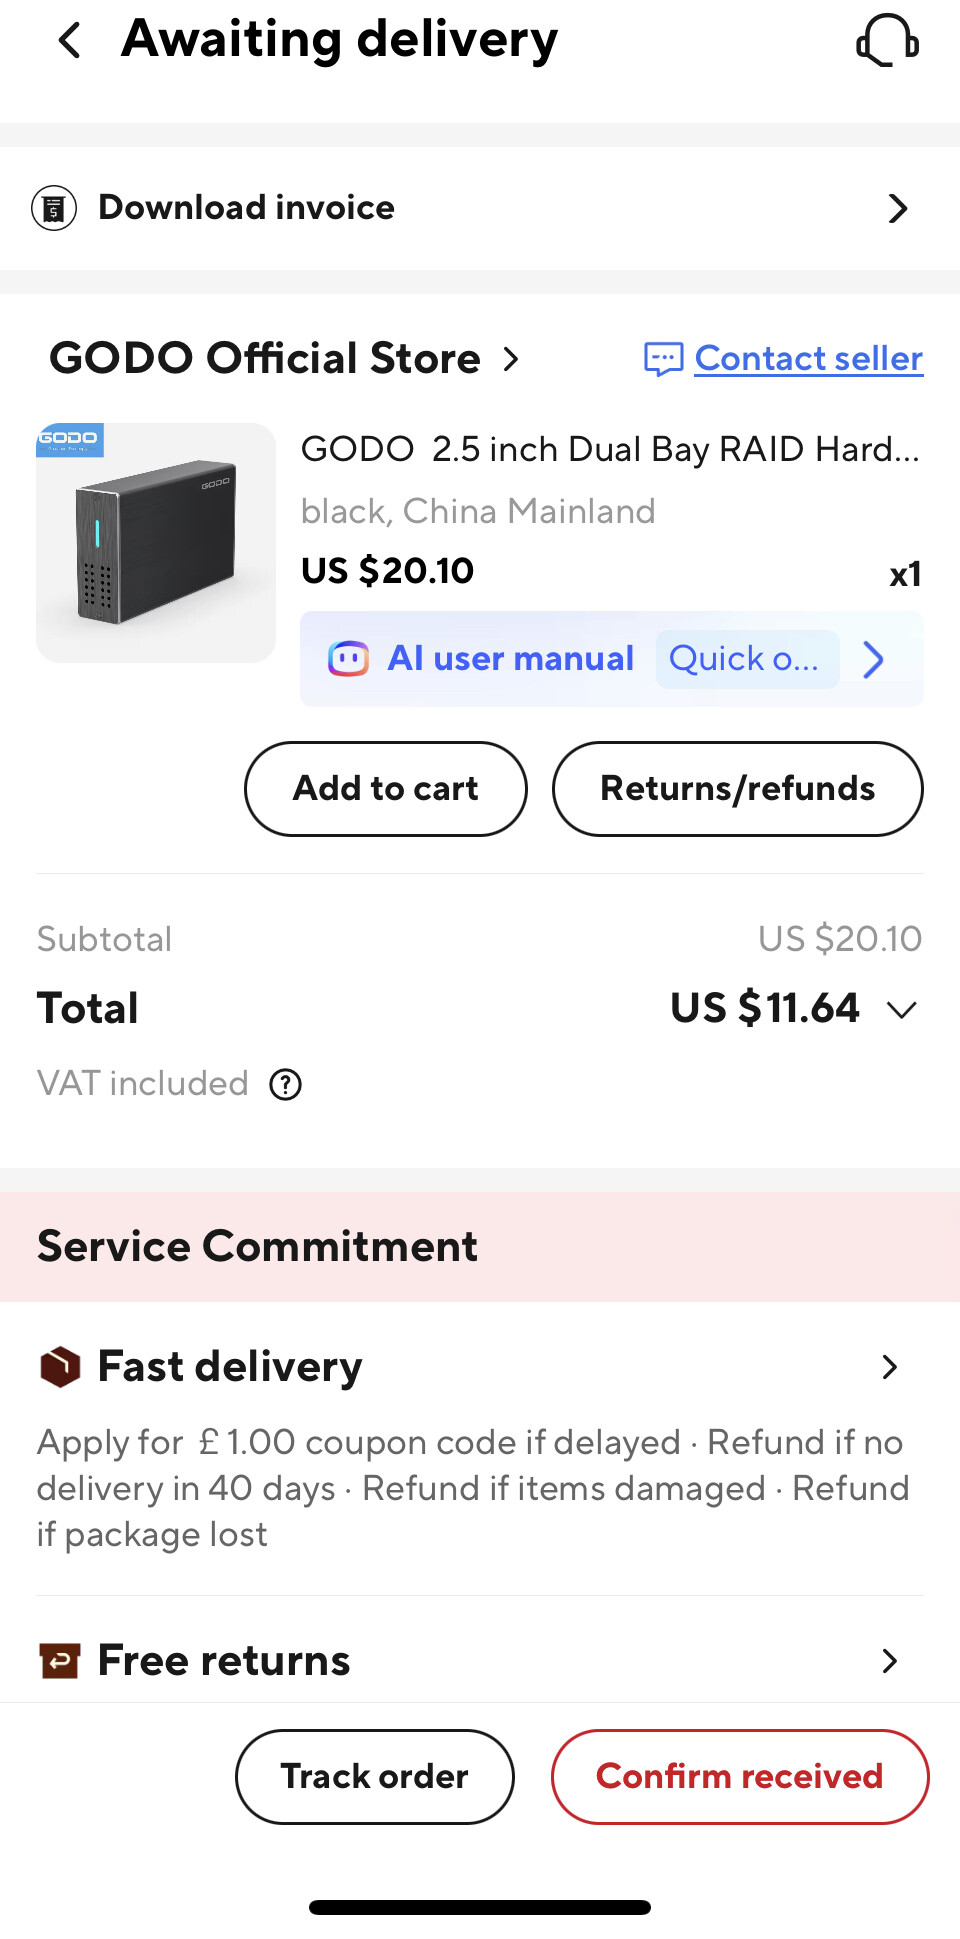Image resolution: width=960 pixels, height=1939 pixels.
Task: Expand the Total price breakdown chevron
Action: coord(902,1010)
